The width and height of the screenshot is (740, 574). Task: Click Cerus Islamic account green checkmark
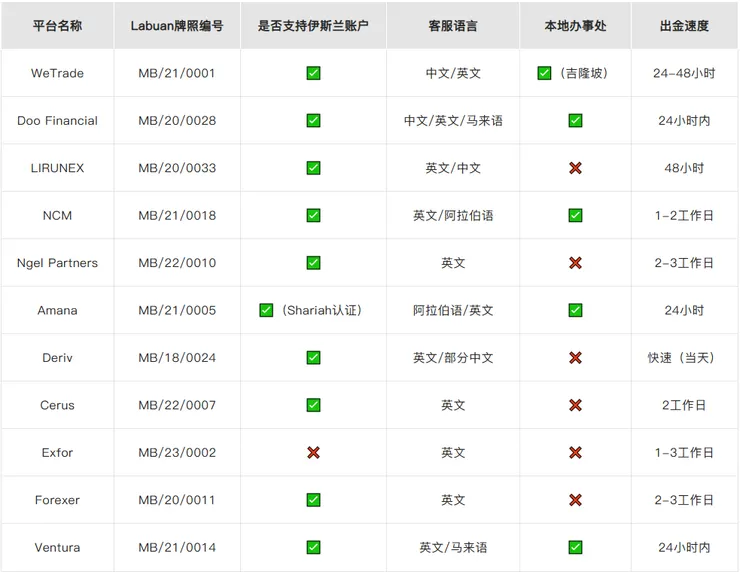point(313,405)
